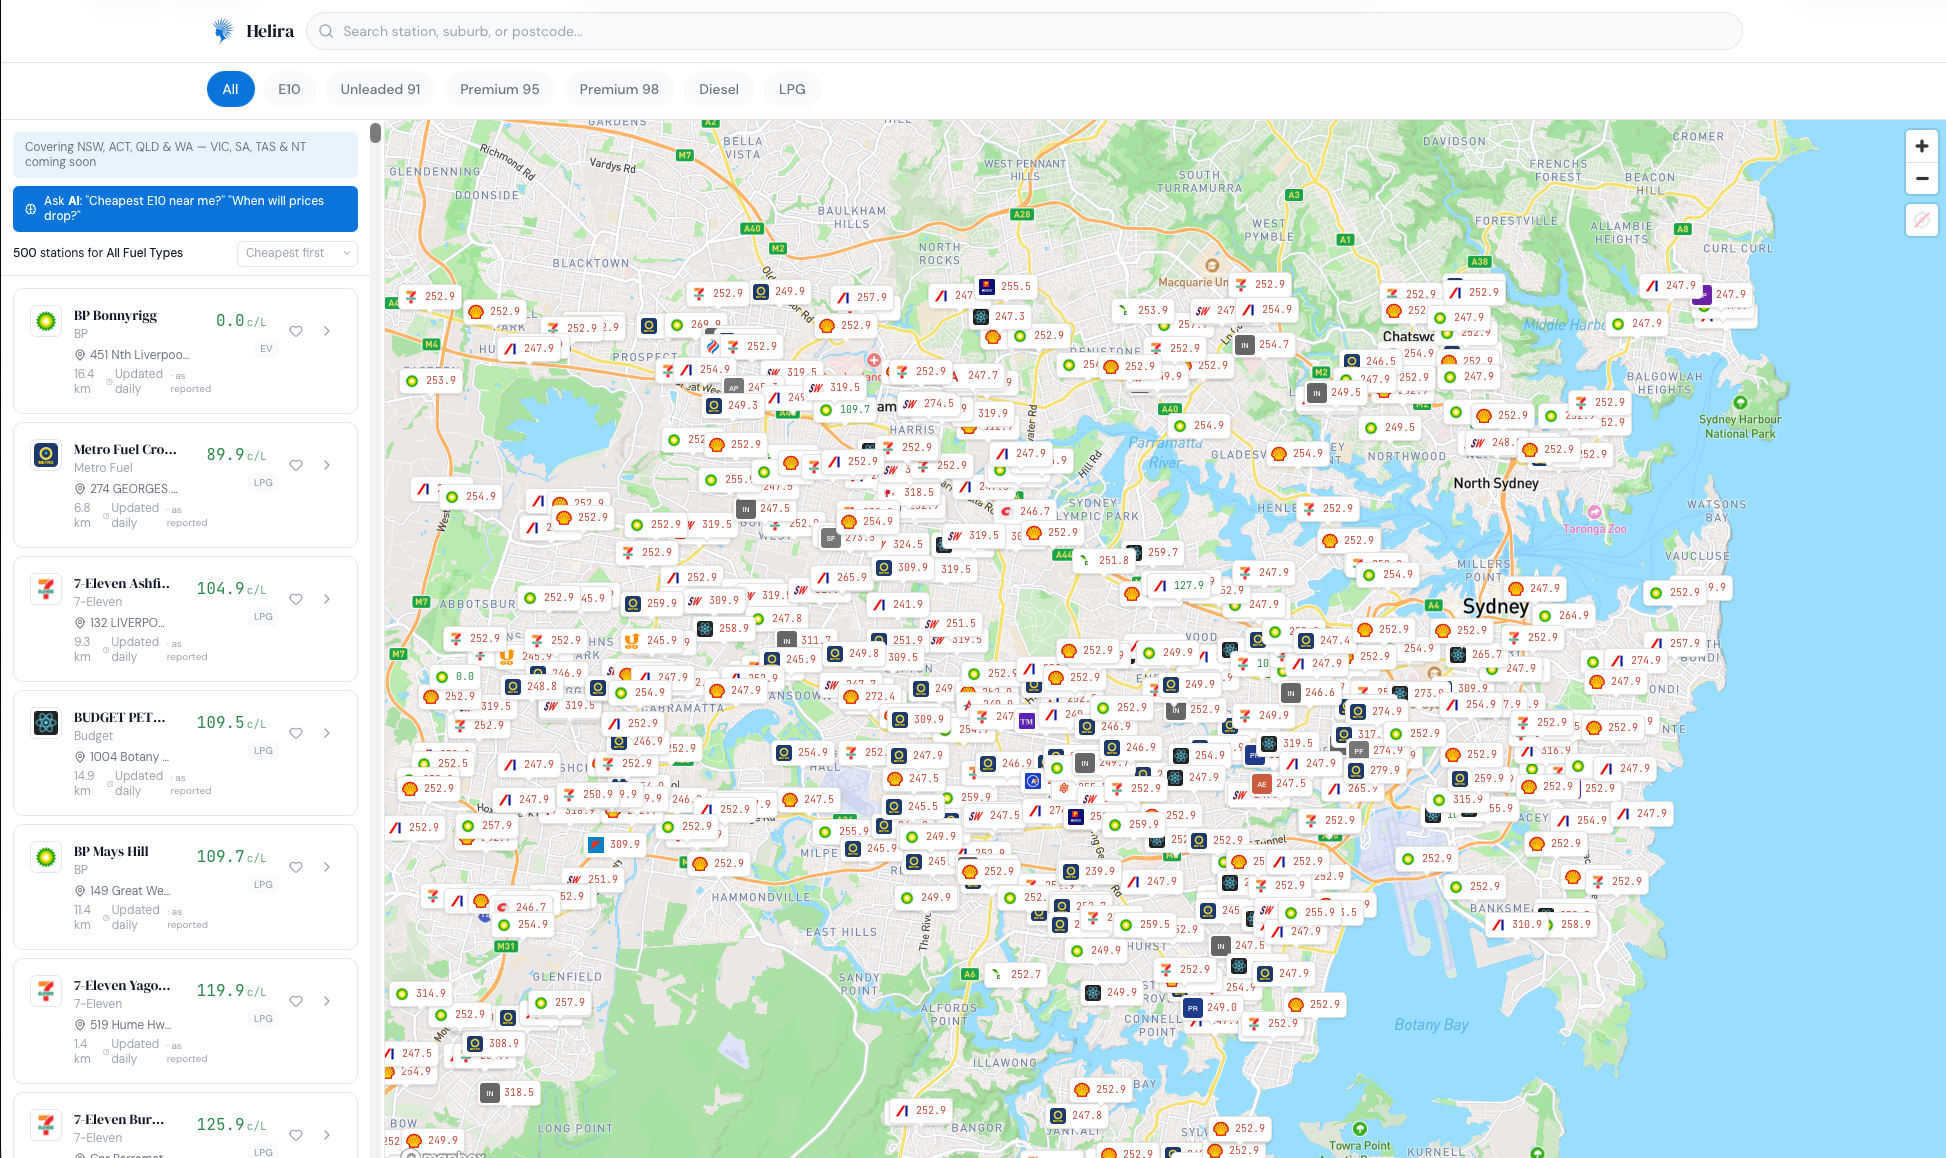The image size is (1946, 1158).
Task: Toggle favorite heart on BP Mays Hill
Action: coord(296,867)
